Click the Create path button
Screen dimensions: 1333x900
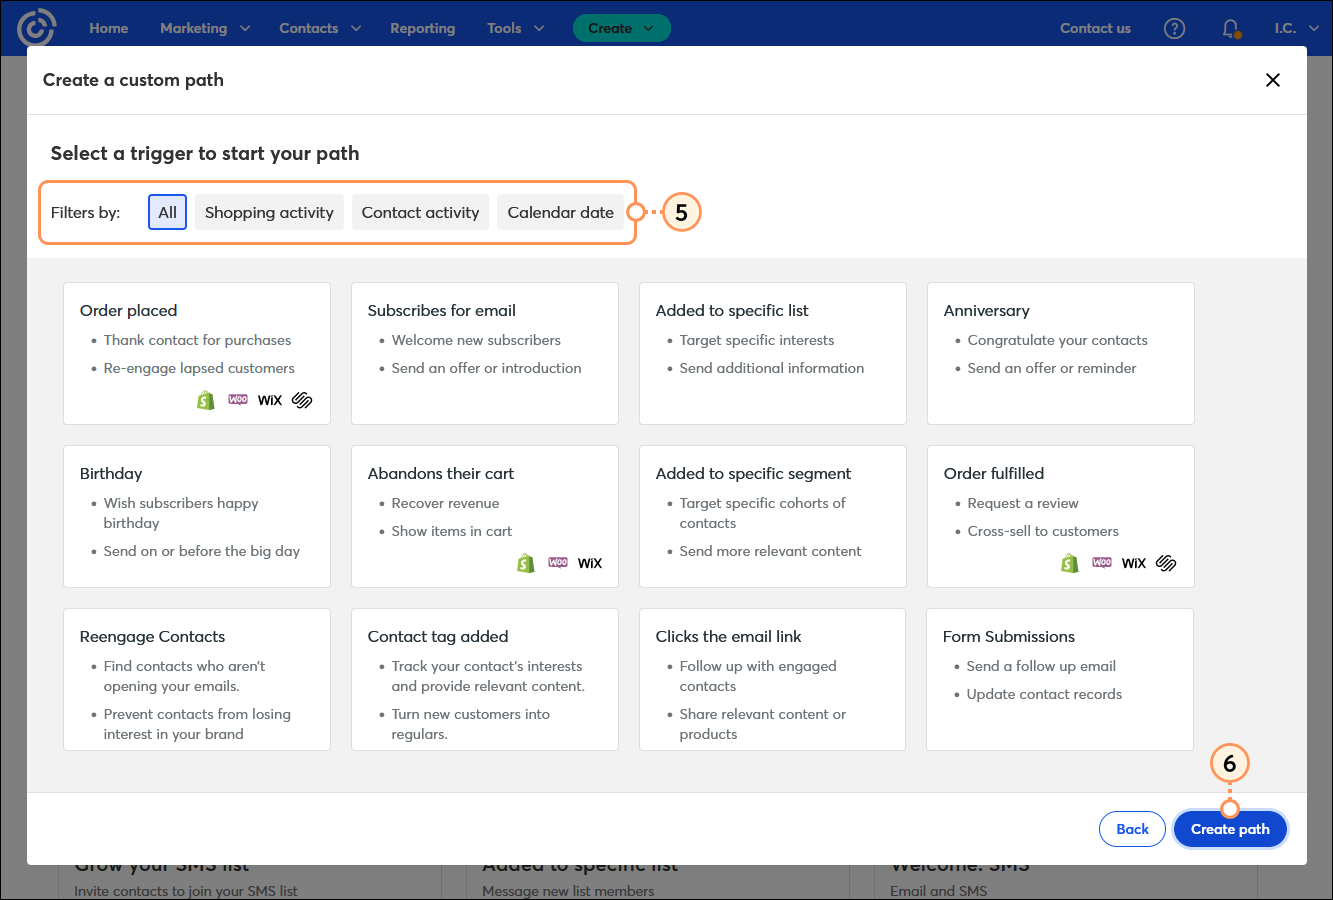tap(1230, 828)
